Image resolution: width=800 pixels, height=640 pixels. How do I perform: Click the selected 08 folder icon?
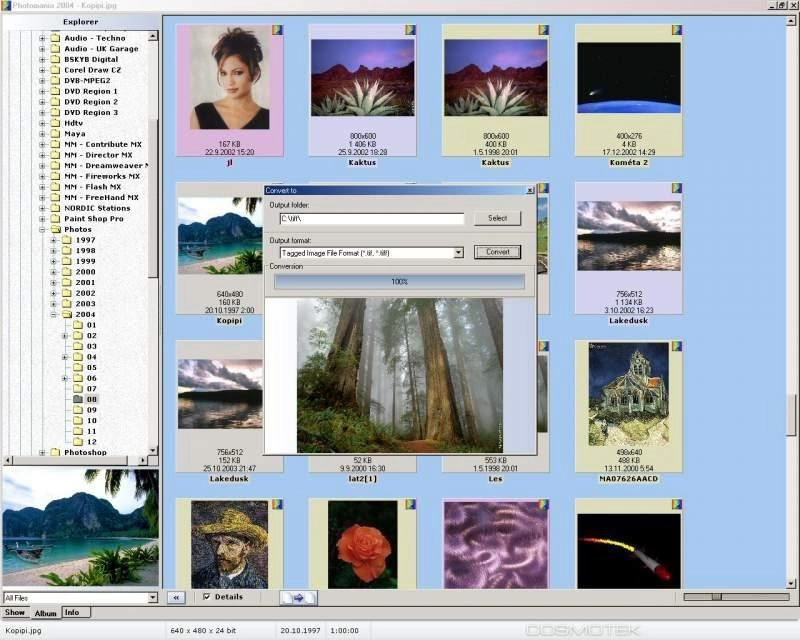pos(78,399)
